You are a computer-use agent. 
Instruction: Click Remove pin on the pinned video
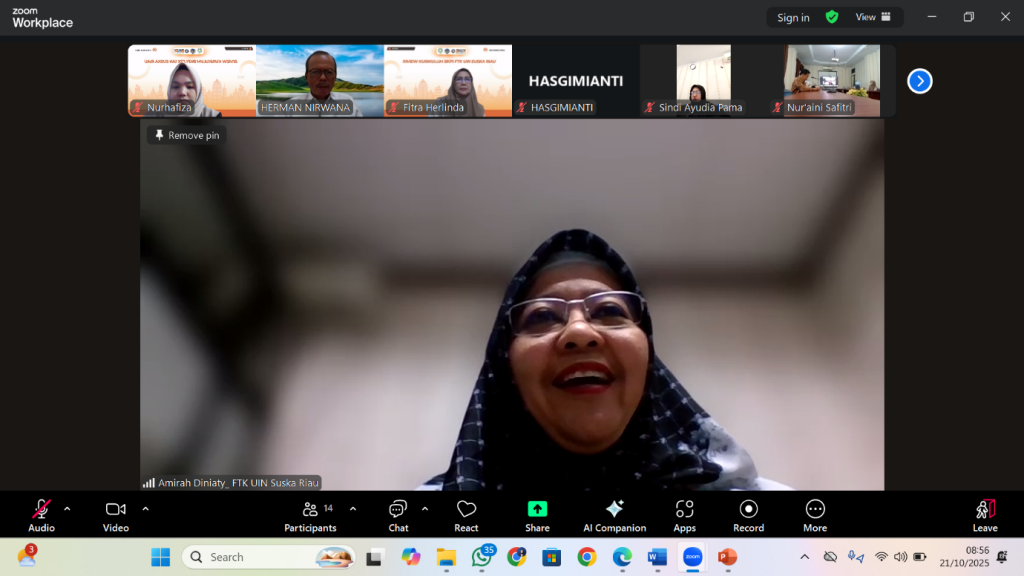187,135
